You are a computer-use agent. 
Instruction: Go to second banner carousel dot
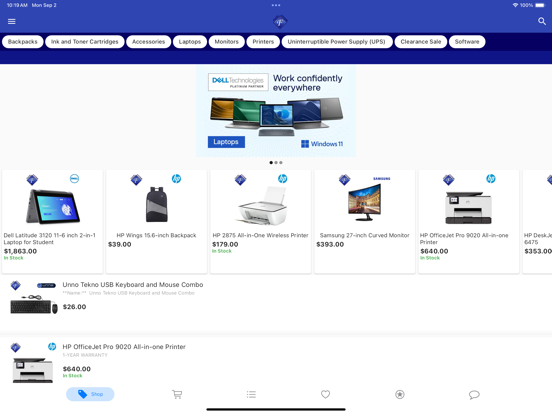276,163
